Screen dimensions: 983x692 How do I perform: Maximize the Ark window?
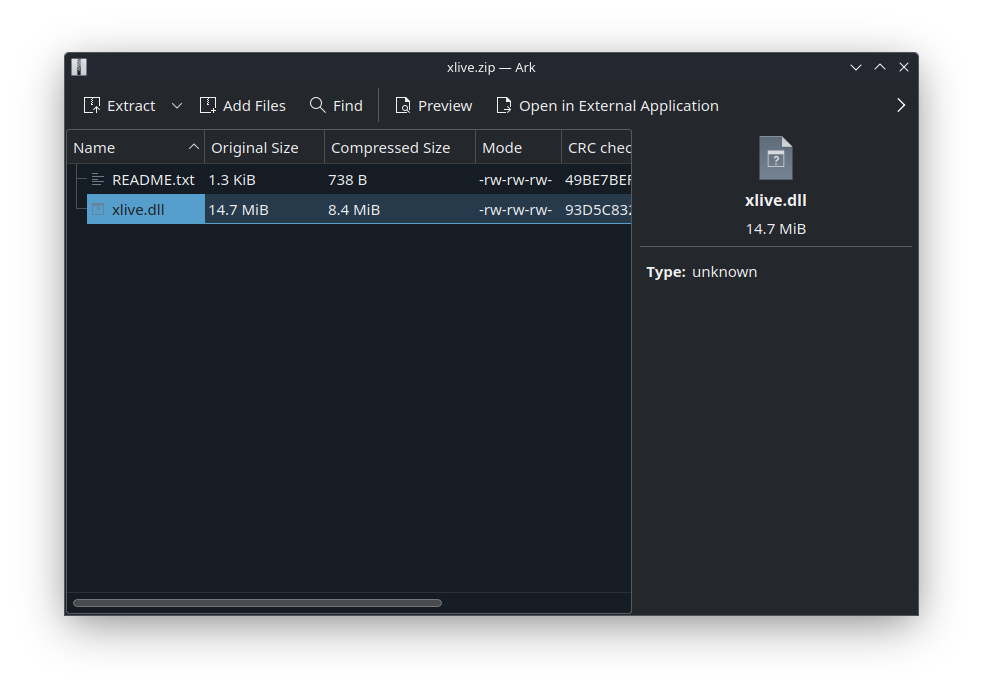(880, 67)
